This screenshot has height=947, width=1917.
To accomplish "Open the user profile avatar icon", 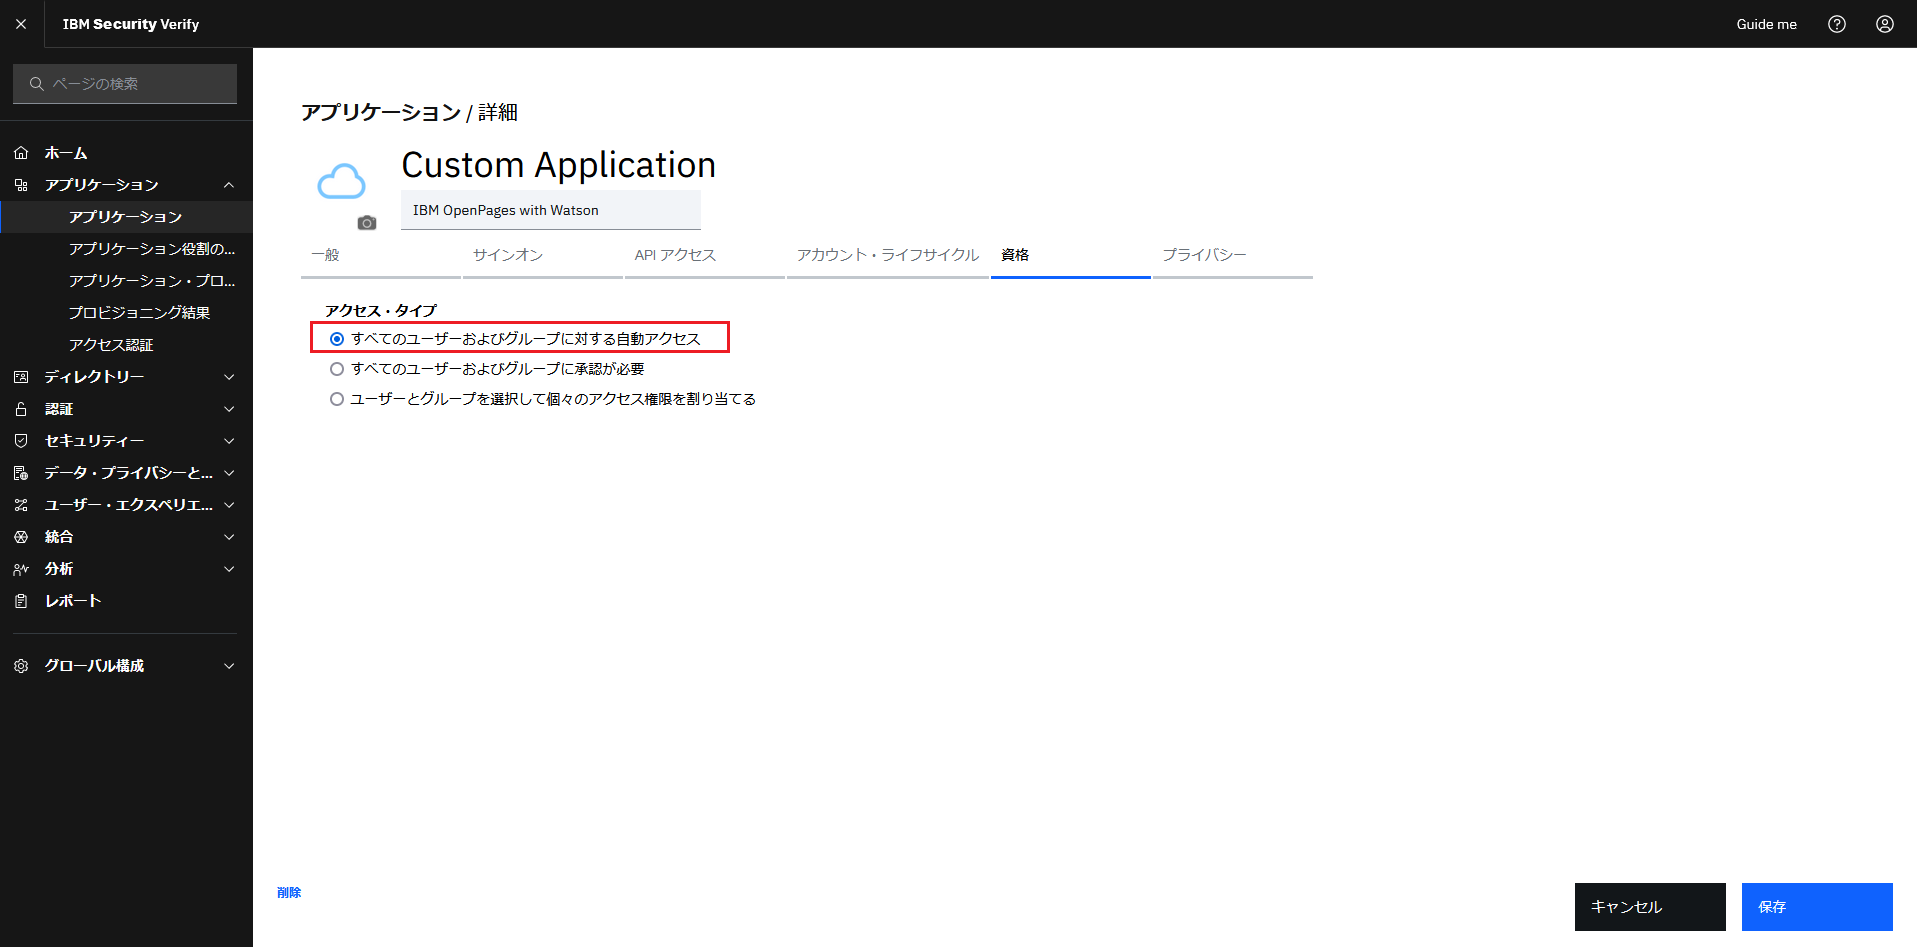I will tap(1884, 24).
